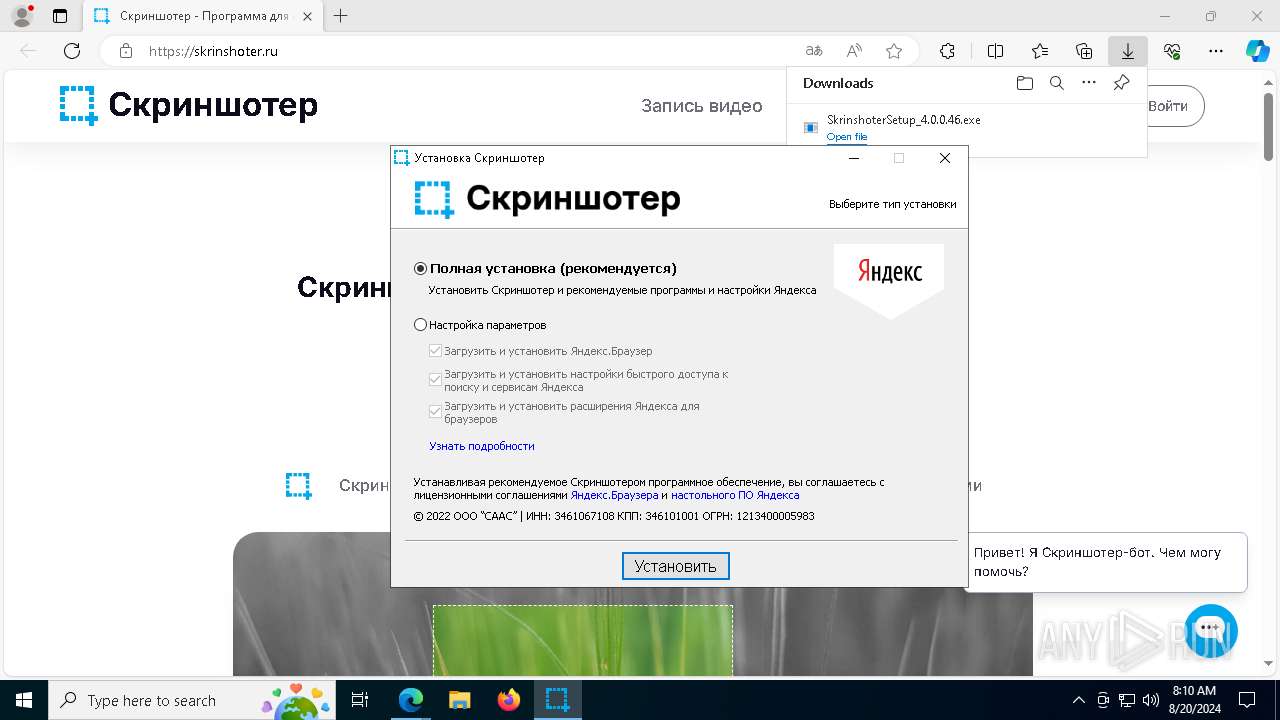
Task: Open the network tray icon
Action: click(x=1126, y=700)
